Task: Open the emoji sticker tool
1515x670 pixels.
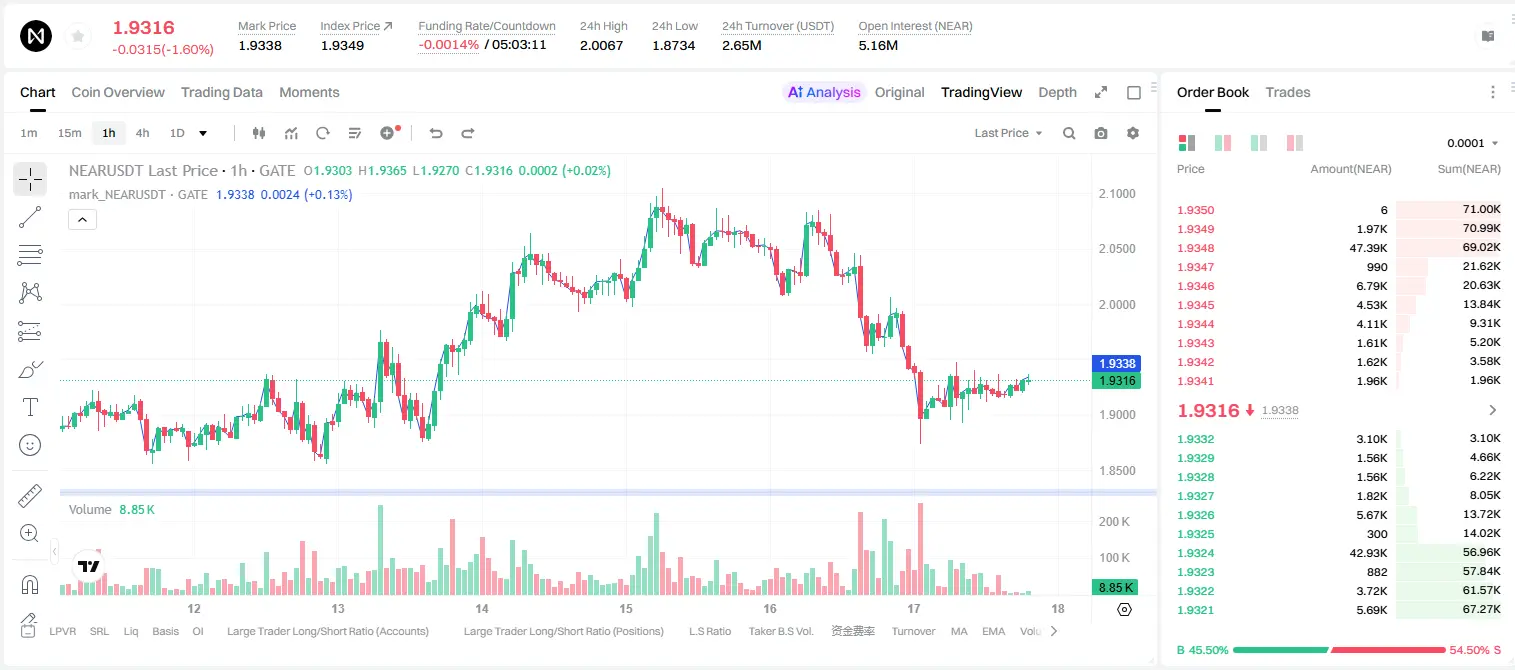Action: (x=30, y=445)
